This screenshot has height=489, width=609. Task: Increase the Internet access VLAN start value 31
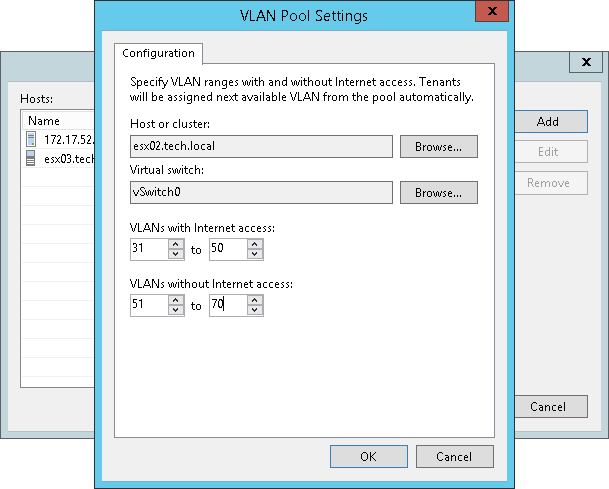(x=176, y=244)
